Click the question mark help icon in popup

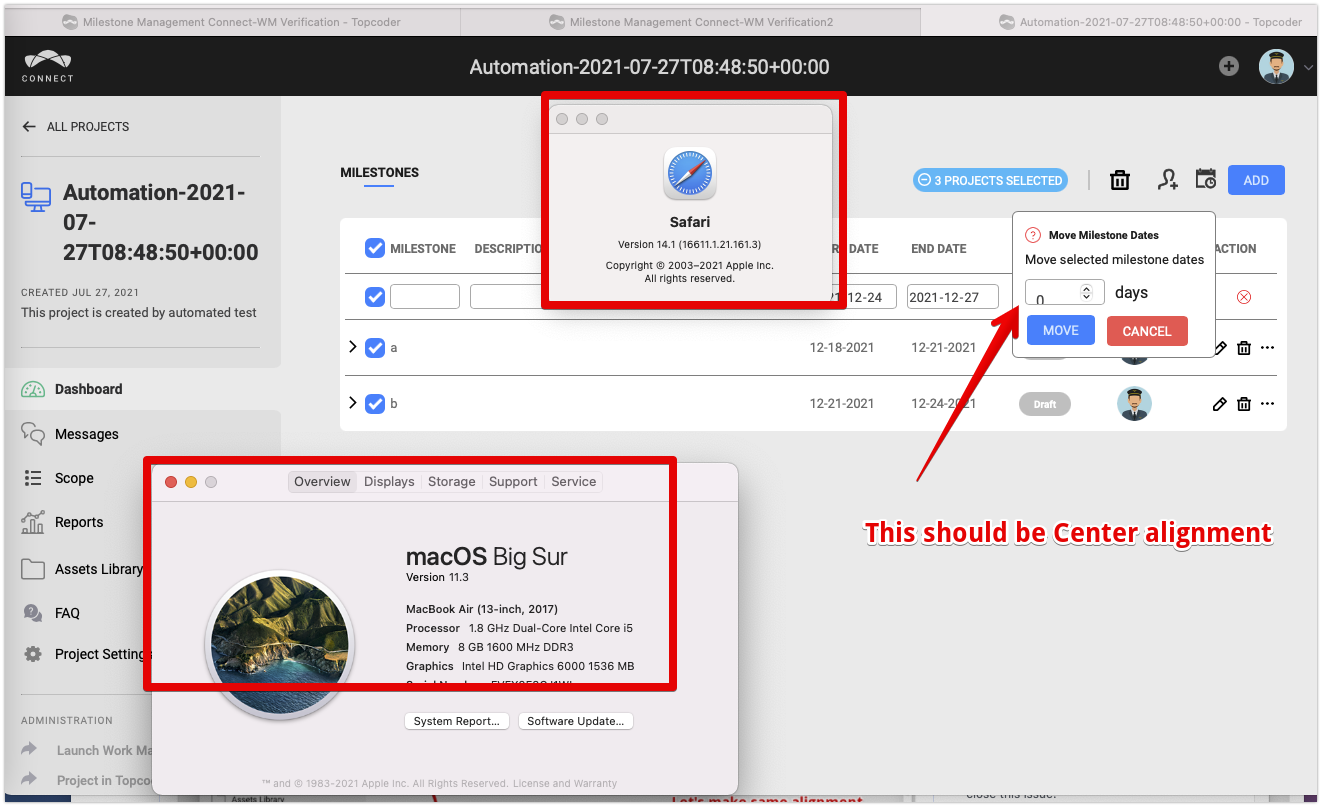pos(1033,235)
